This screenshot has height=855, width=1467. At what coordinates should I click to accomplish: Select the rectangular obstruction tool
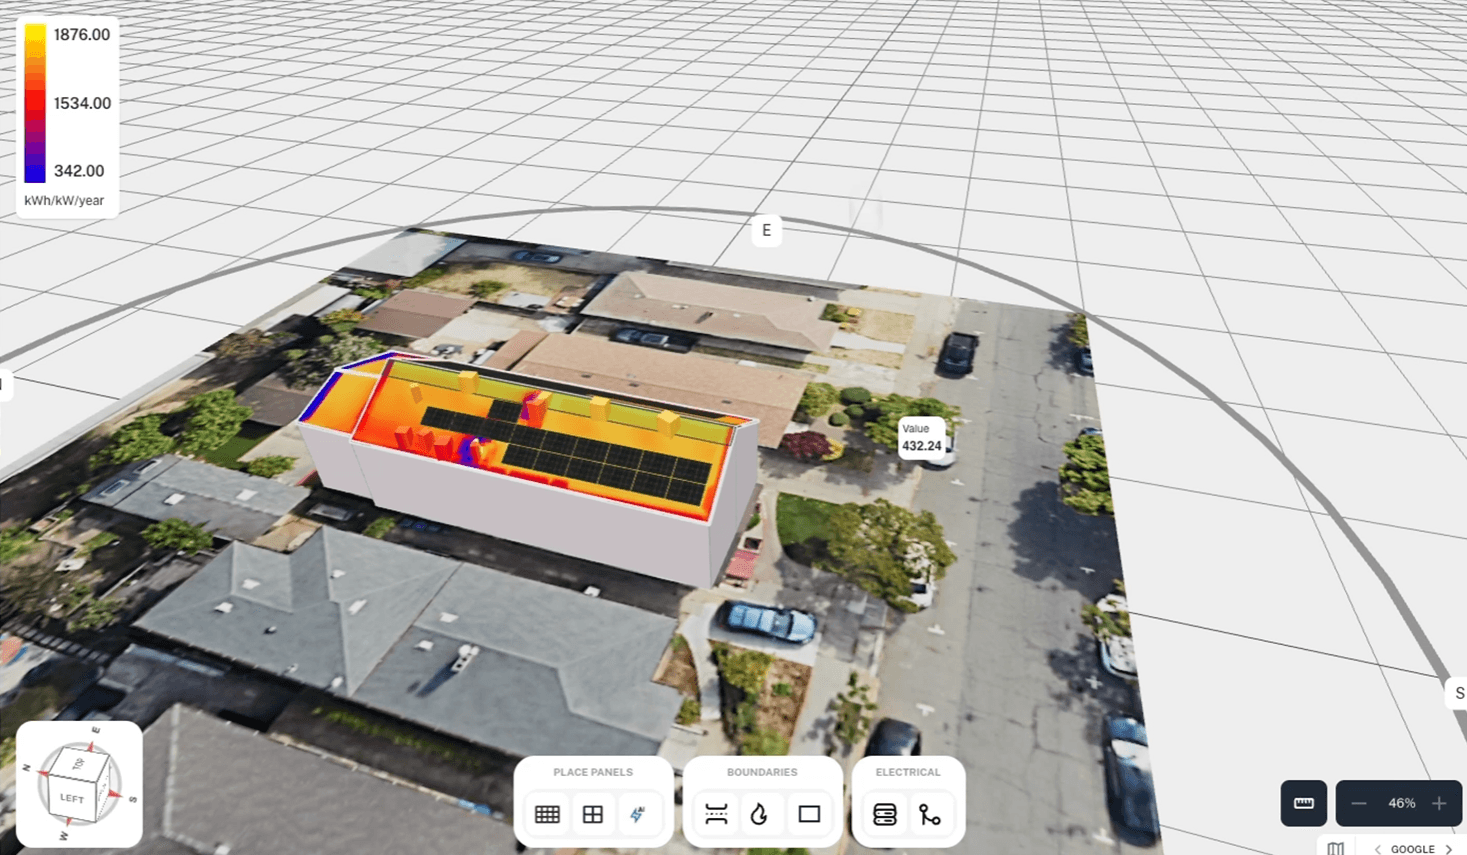pos(809,813)
